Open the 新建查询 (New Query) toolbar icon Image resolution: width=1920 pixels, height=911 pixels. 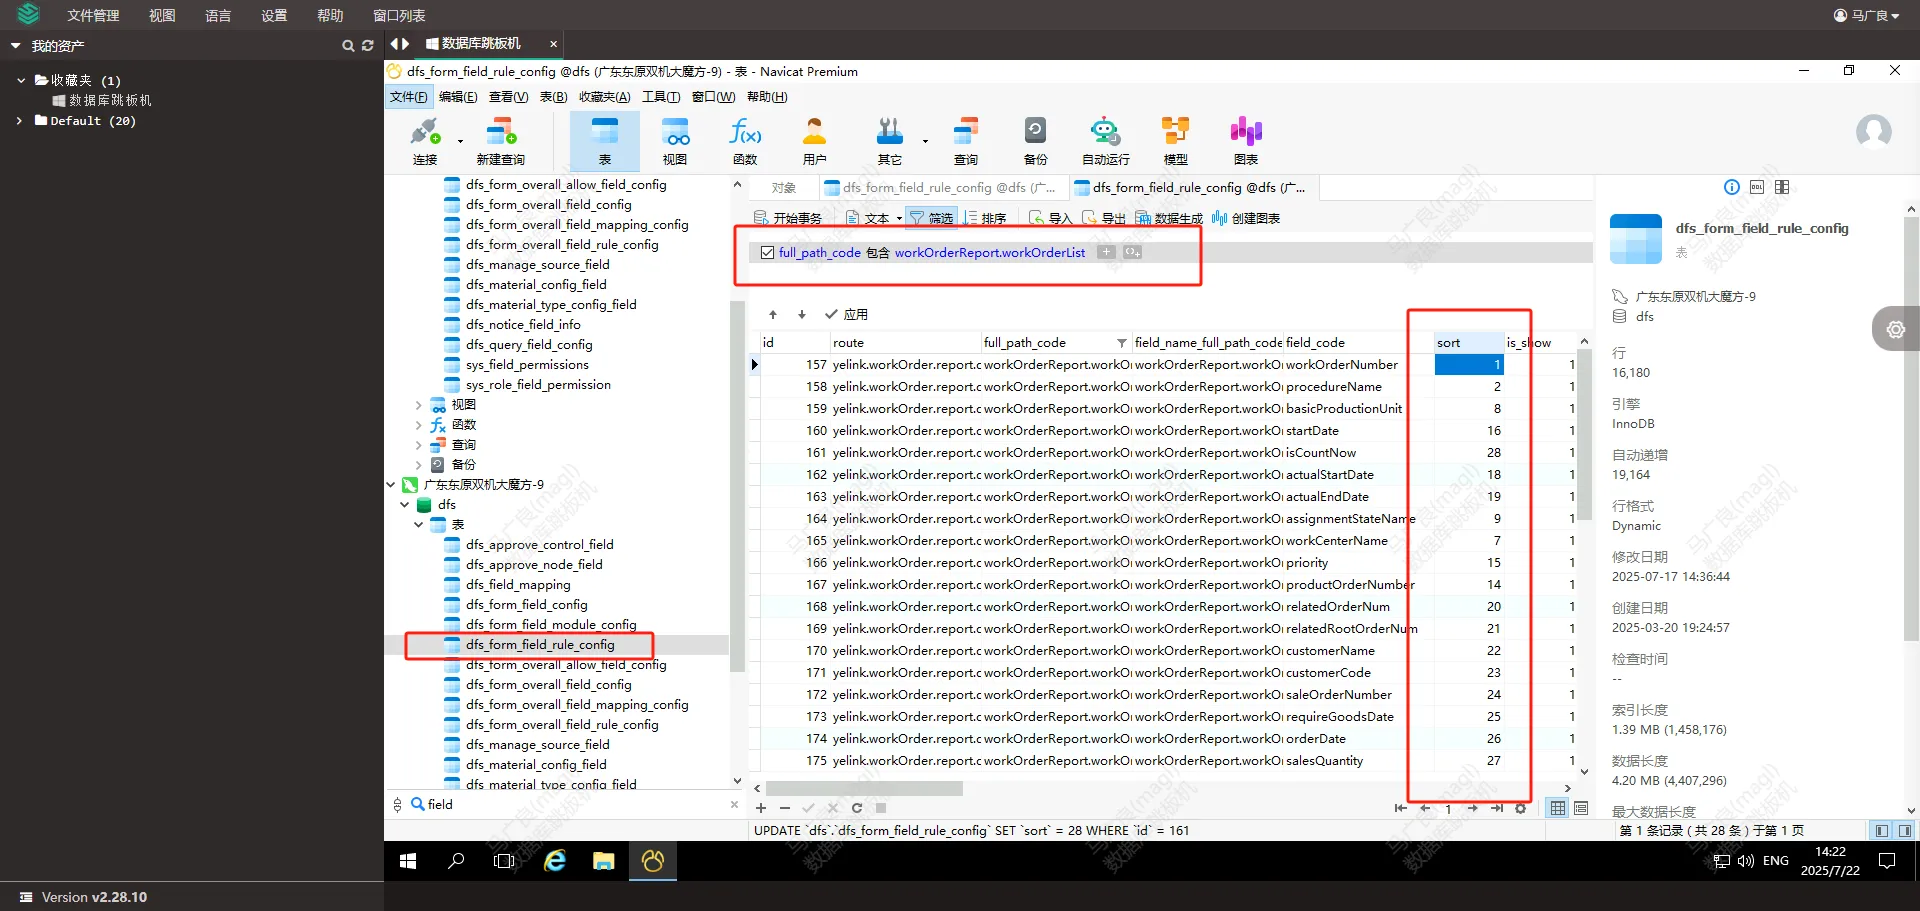[x=500, y=141]
